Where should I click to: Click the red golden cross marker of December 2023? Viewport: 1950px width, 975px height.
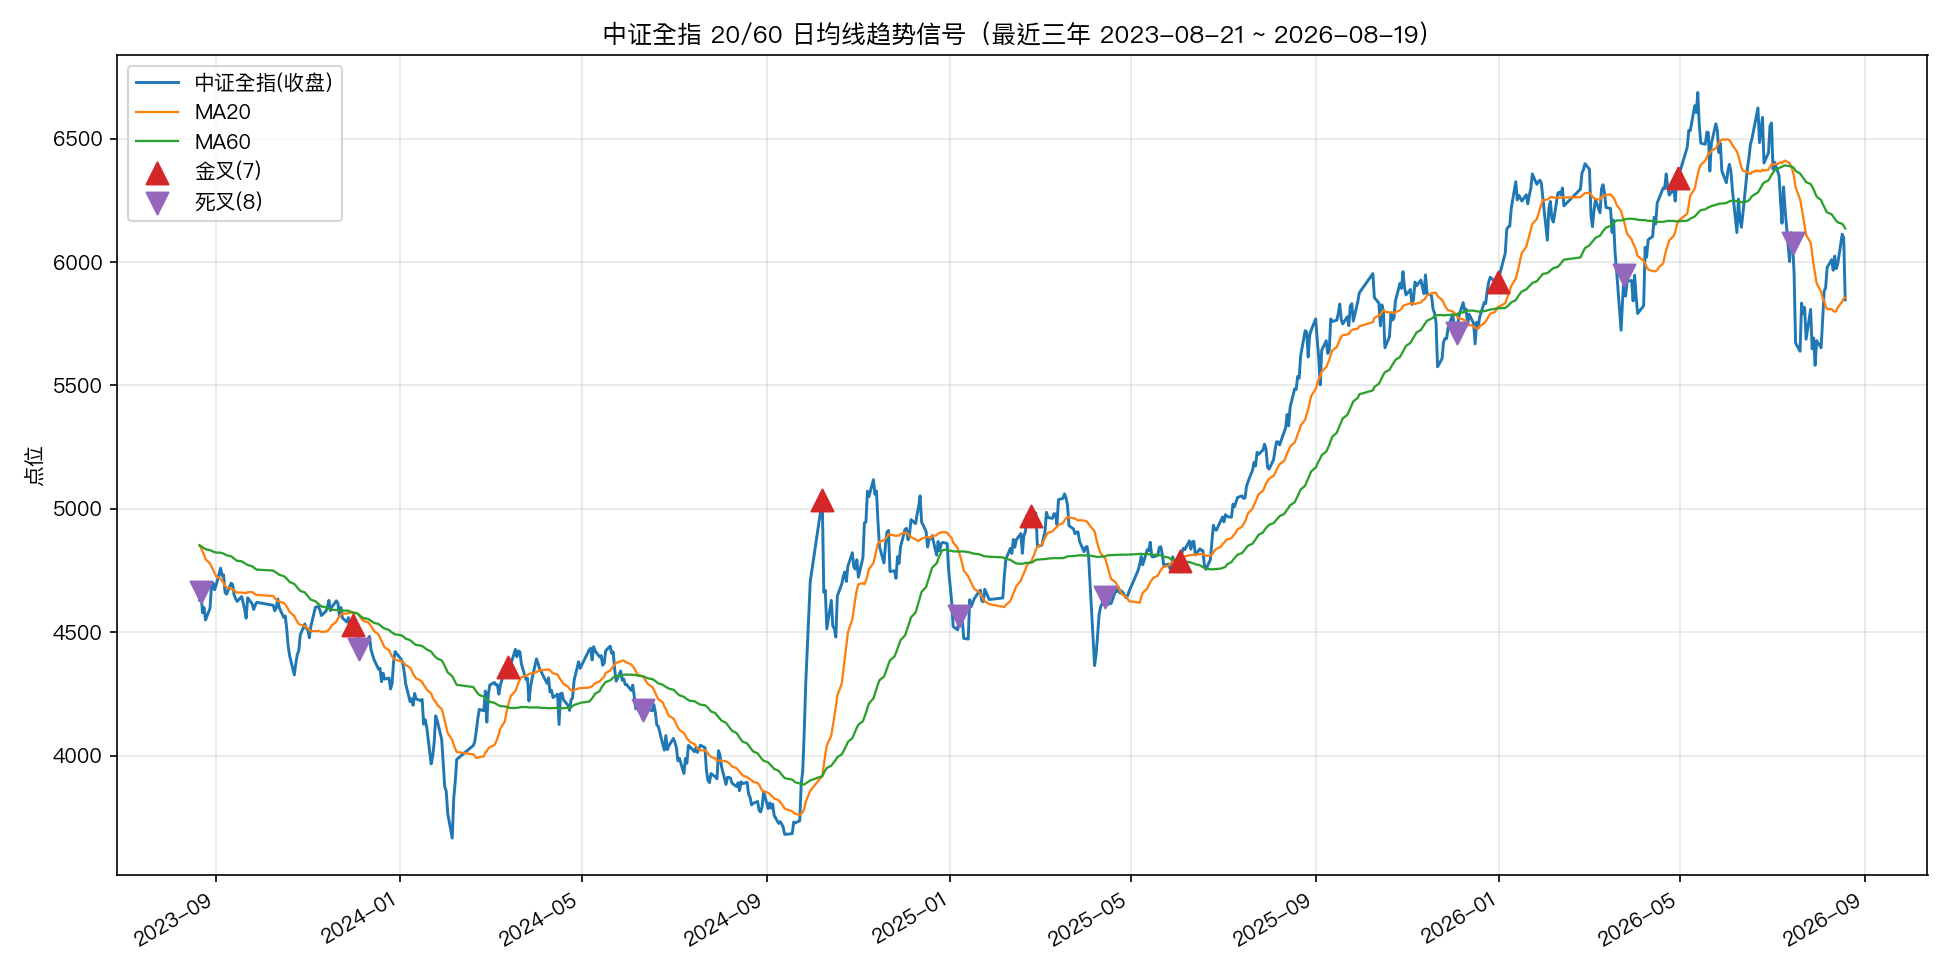pos(353,626)
